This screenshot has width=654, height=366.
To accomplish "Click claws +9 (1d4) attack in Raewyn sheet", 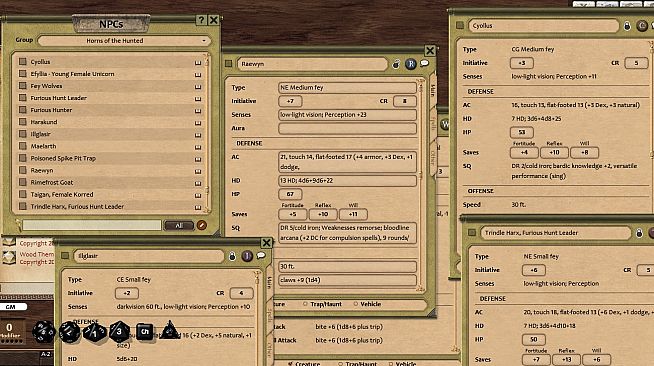I will 347,280.
